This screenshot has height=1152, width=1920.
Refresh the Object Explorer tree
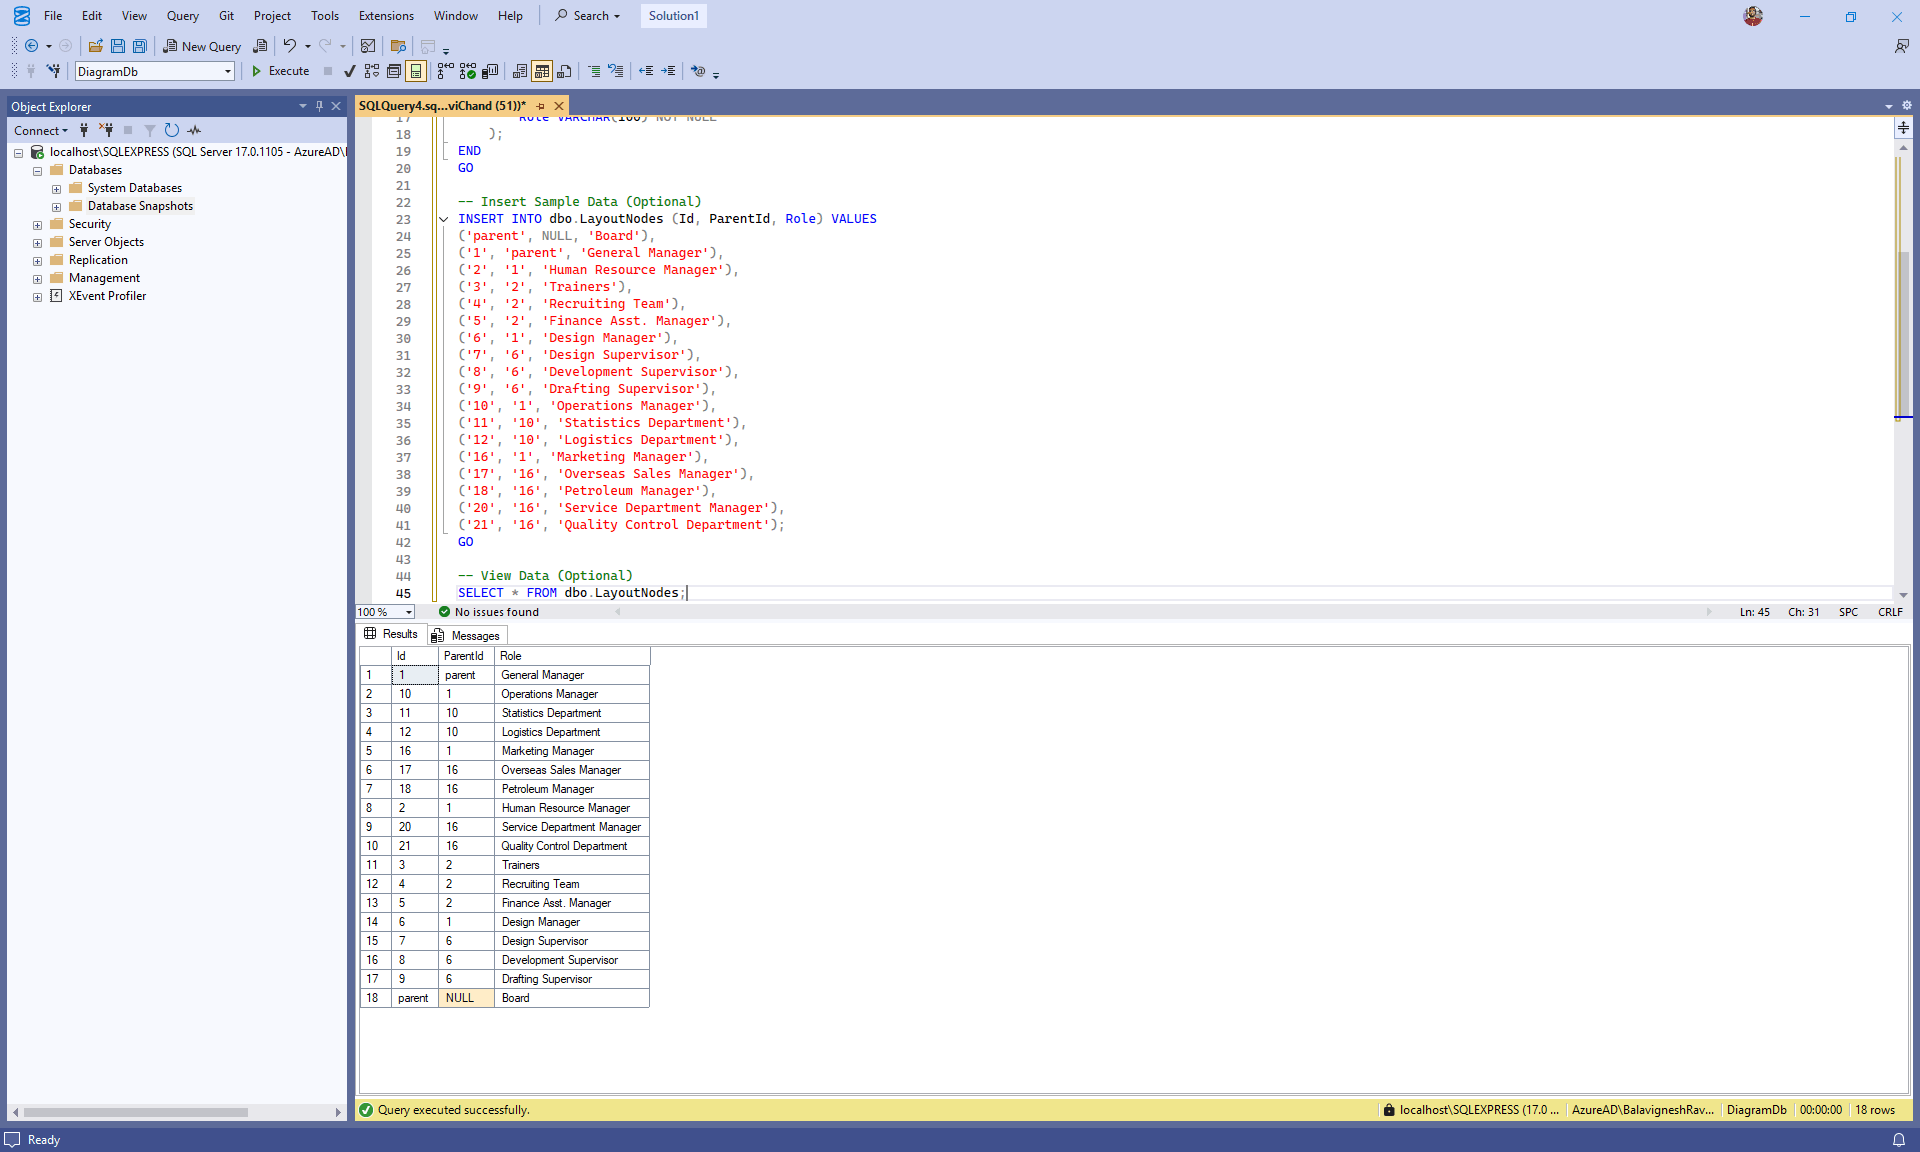click(172, 130)
